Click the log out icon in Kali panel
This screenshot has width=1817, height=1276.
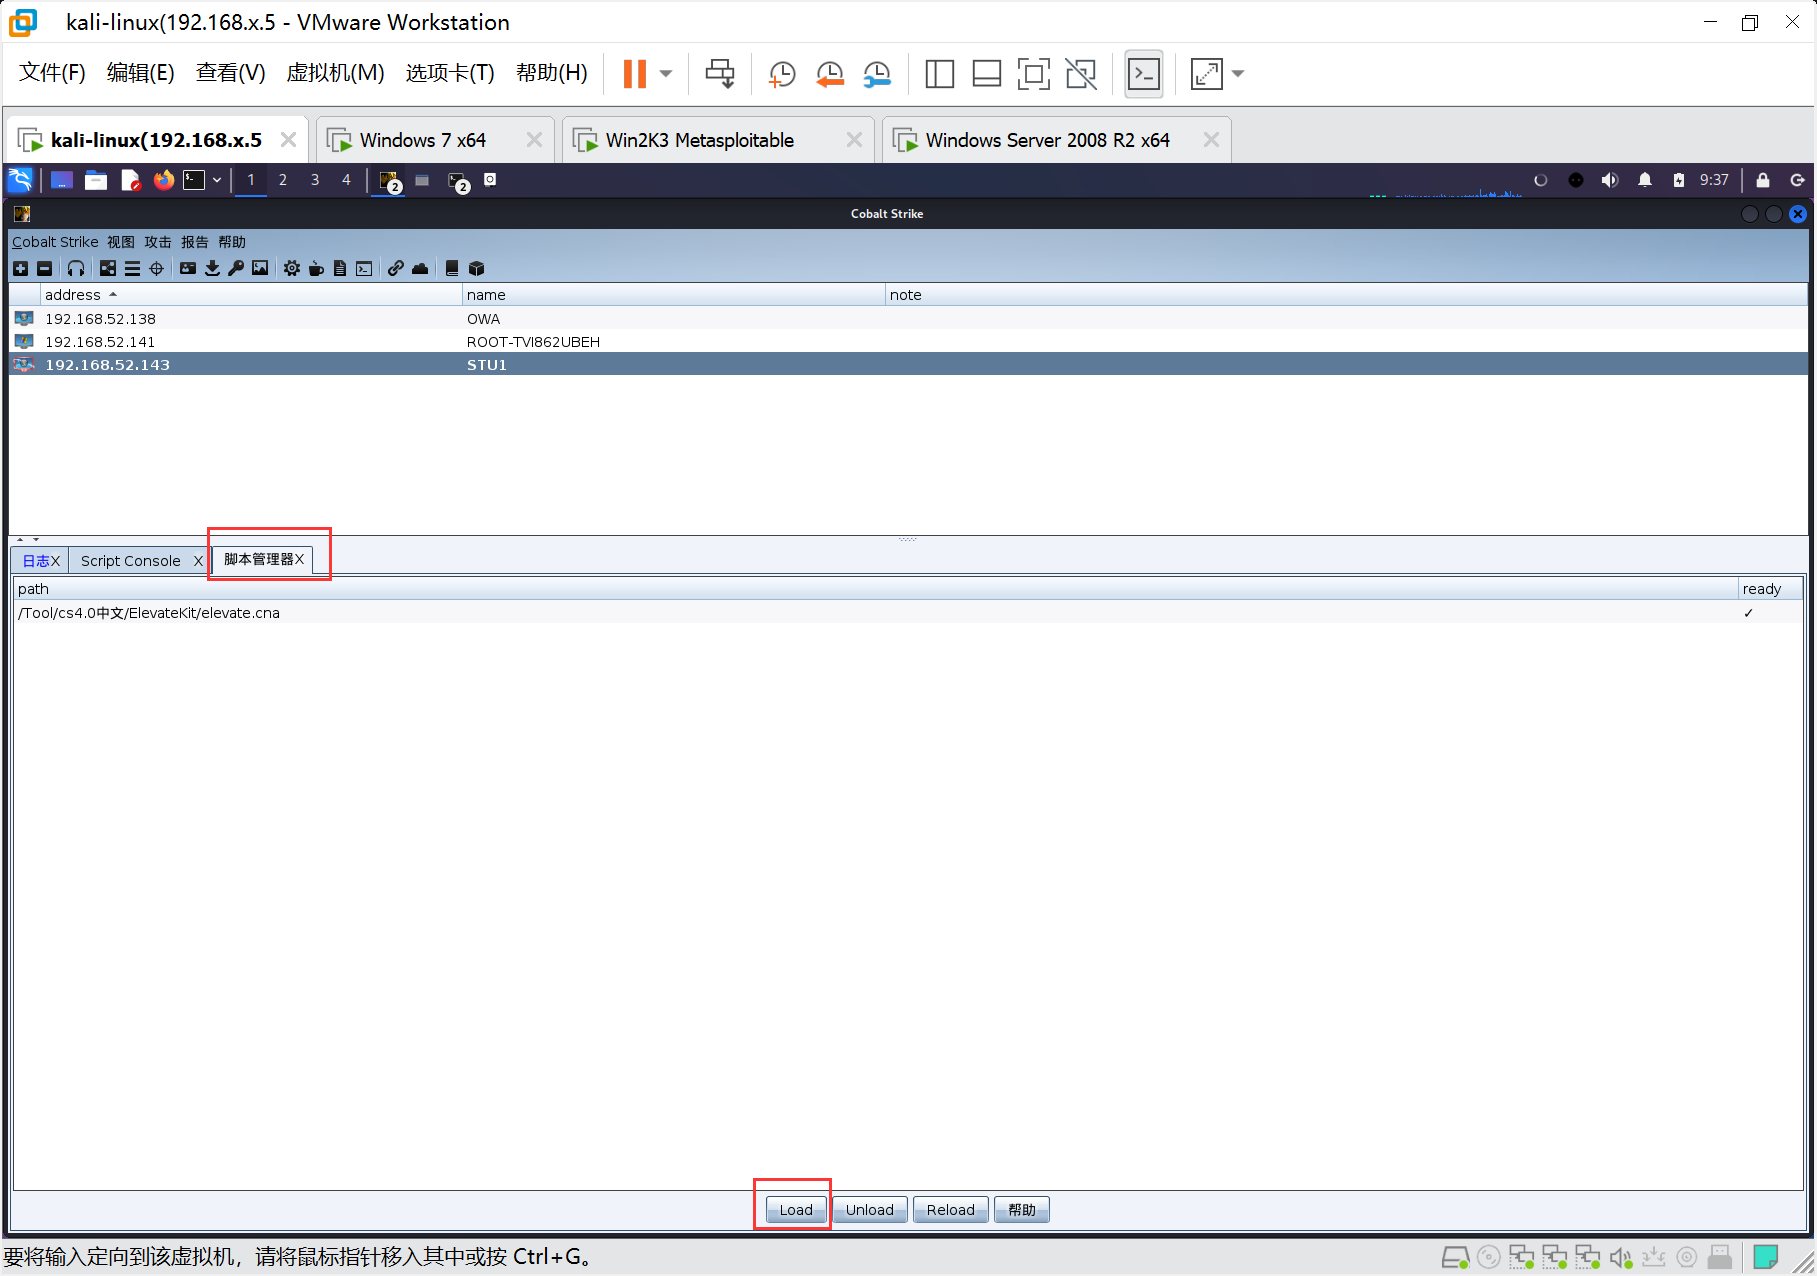[1797, 180]
